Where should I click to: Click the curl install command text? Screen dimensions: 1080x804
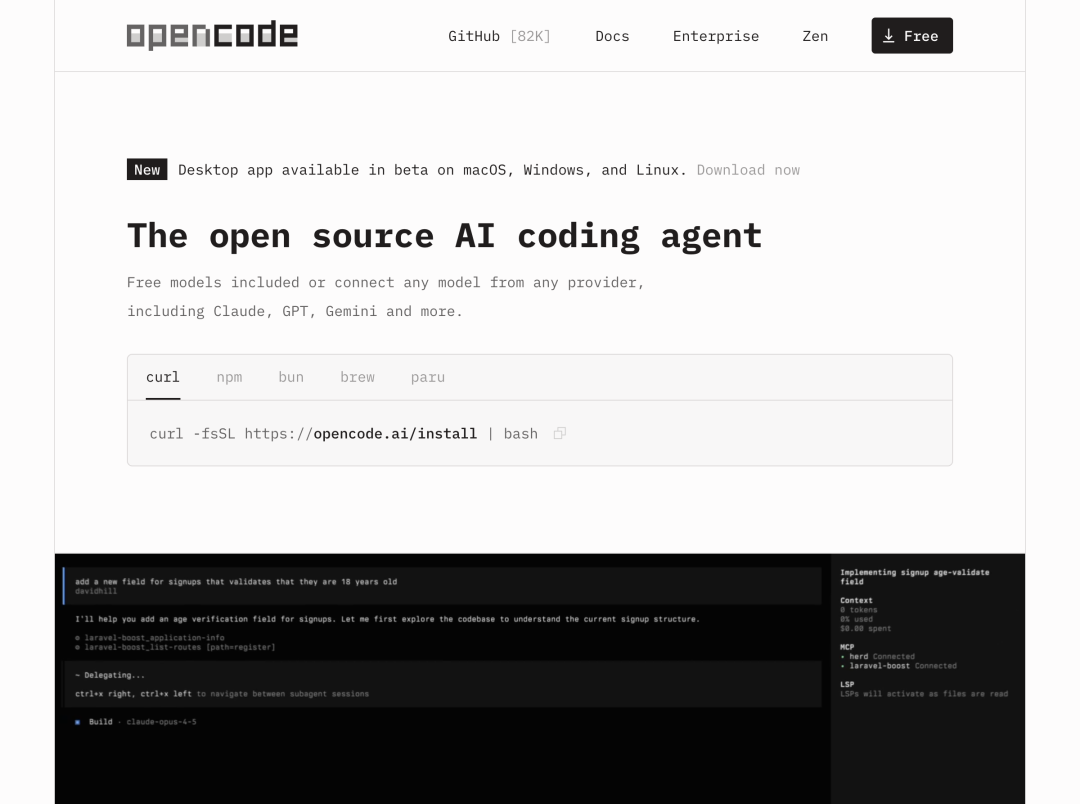[344, 433]
